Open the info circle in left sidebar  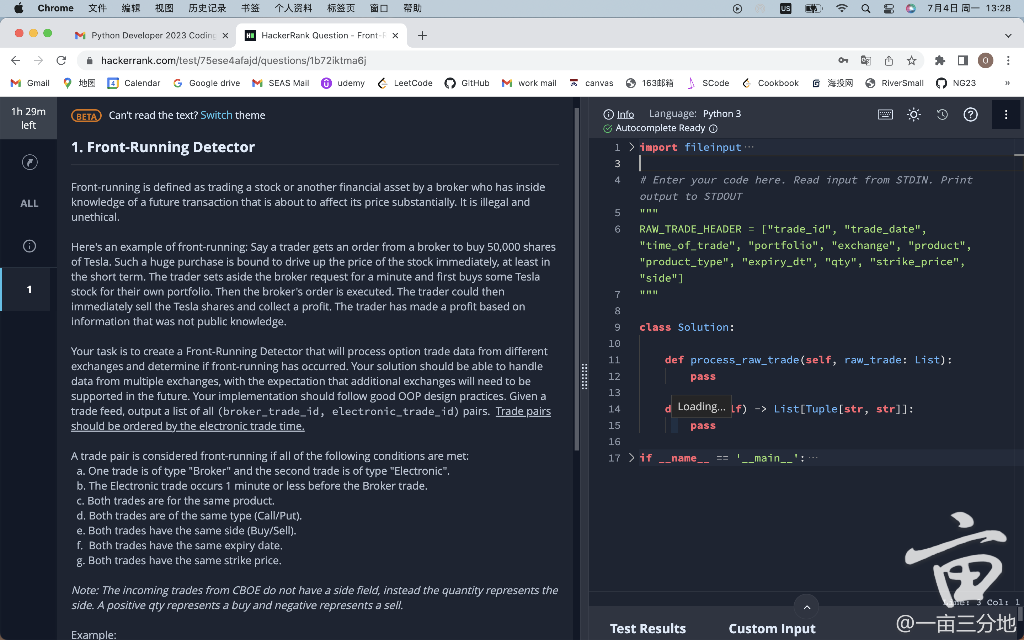click(x=29, y=246)
